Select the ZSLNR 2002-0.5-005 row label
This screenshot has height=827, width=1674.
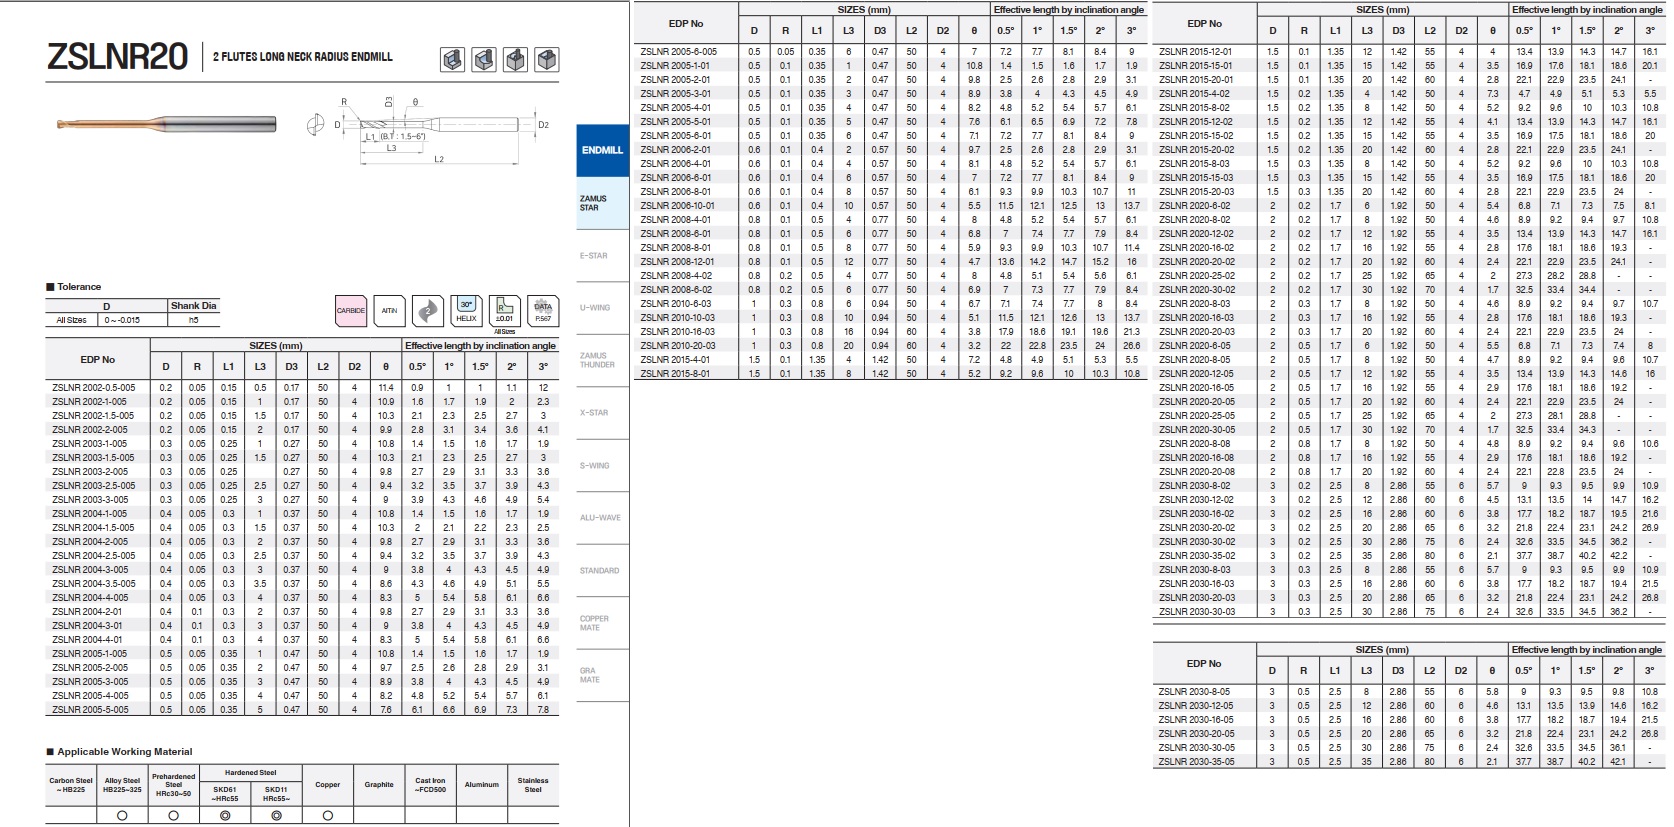(93, 388)
